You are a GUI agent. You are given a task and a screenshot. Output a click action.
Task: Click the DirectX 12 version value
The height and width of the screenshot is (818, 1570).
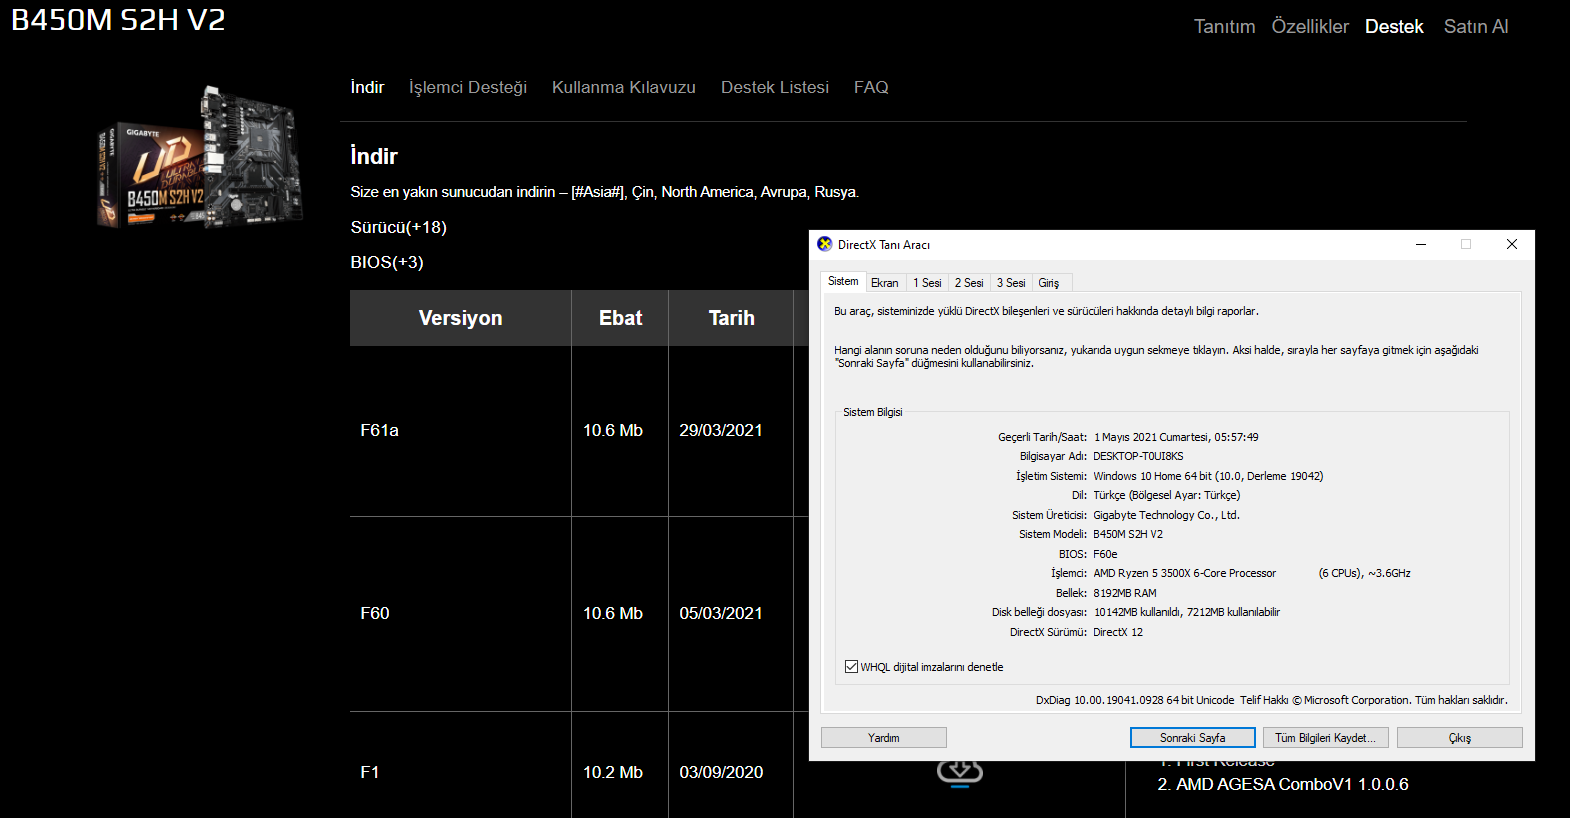pyautogui.click(x=1118, y=632)
